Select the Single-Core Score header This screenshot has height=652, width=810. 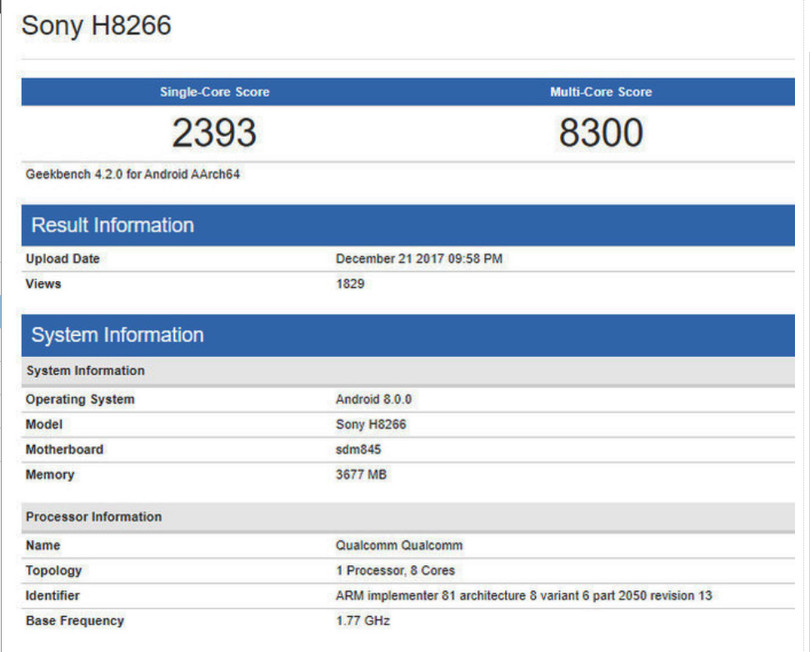tap(214, 91)
